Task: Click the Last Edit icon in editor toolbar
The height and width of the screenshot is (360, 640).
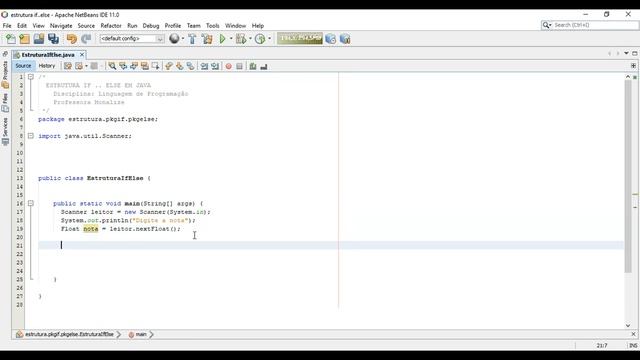Action: 68,66
